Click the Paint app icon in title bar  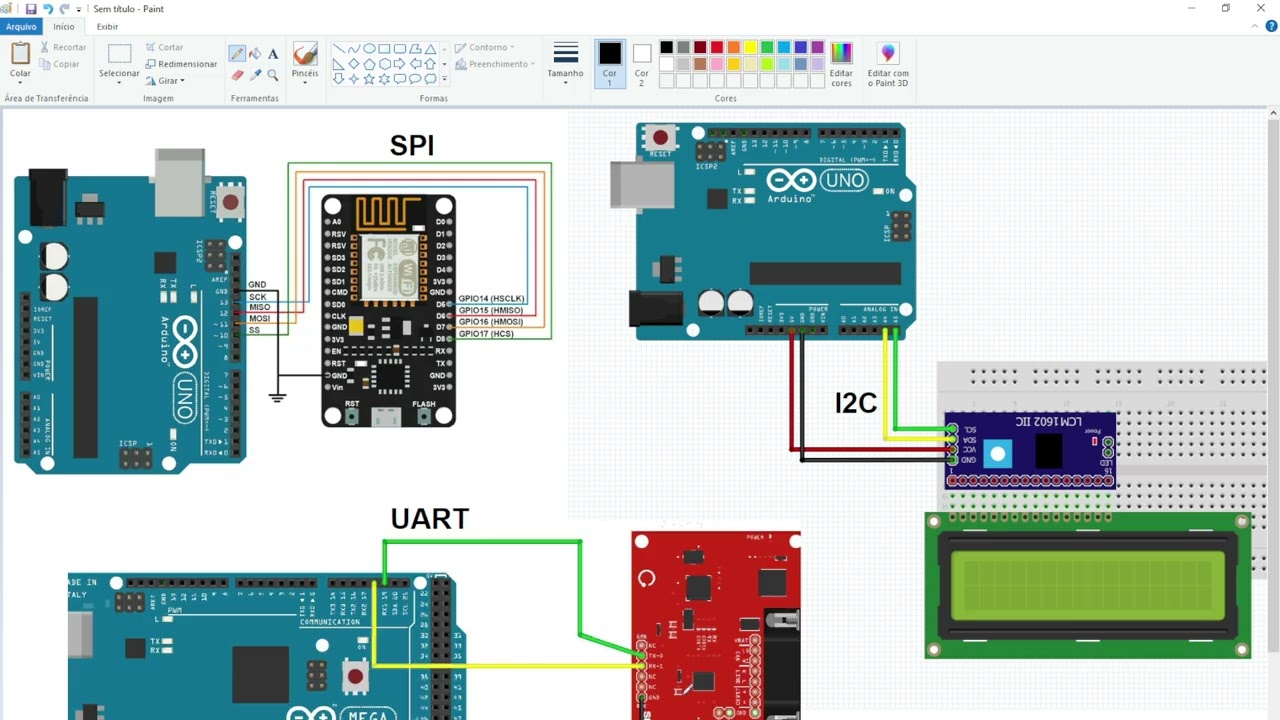click(8, 9)
